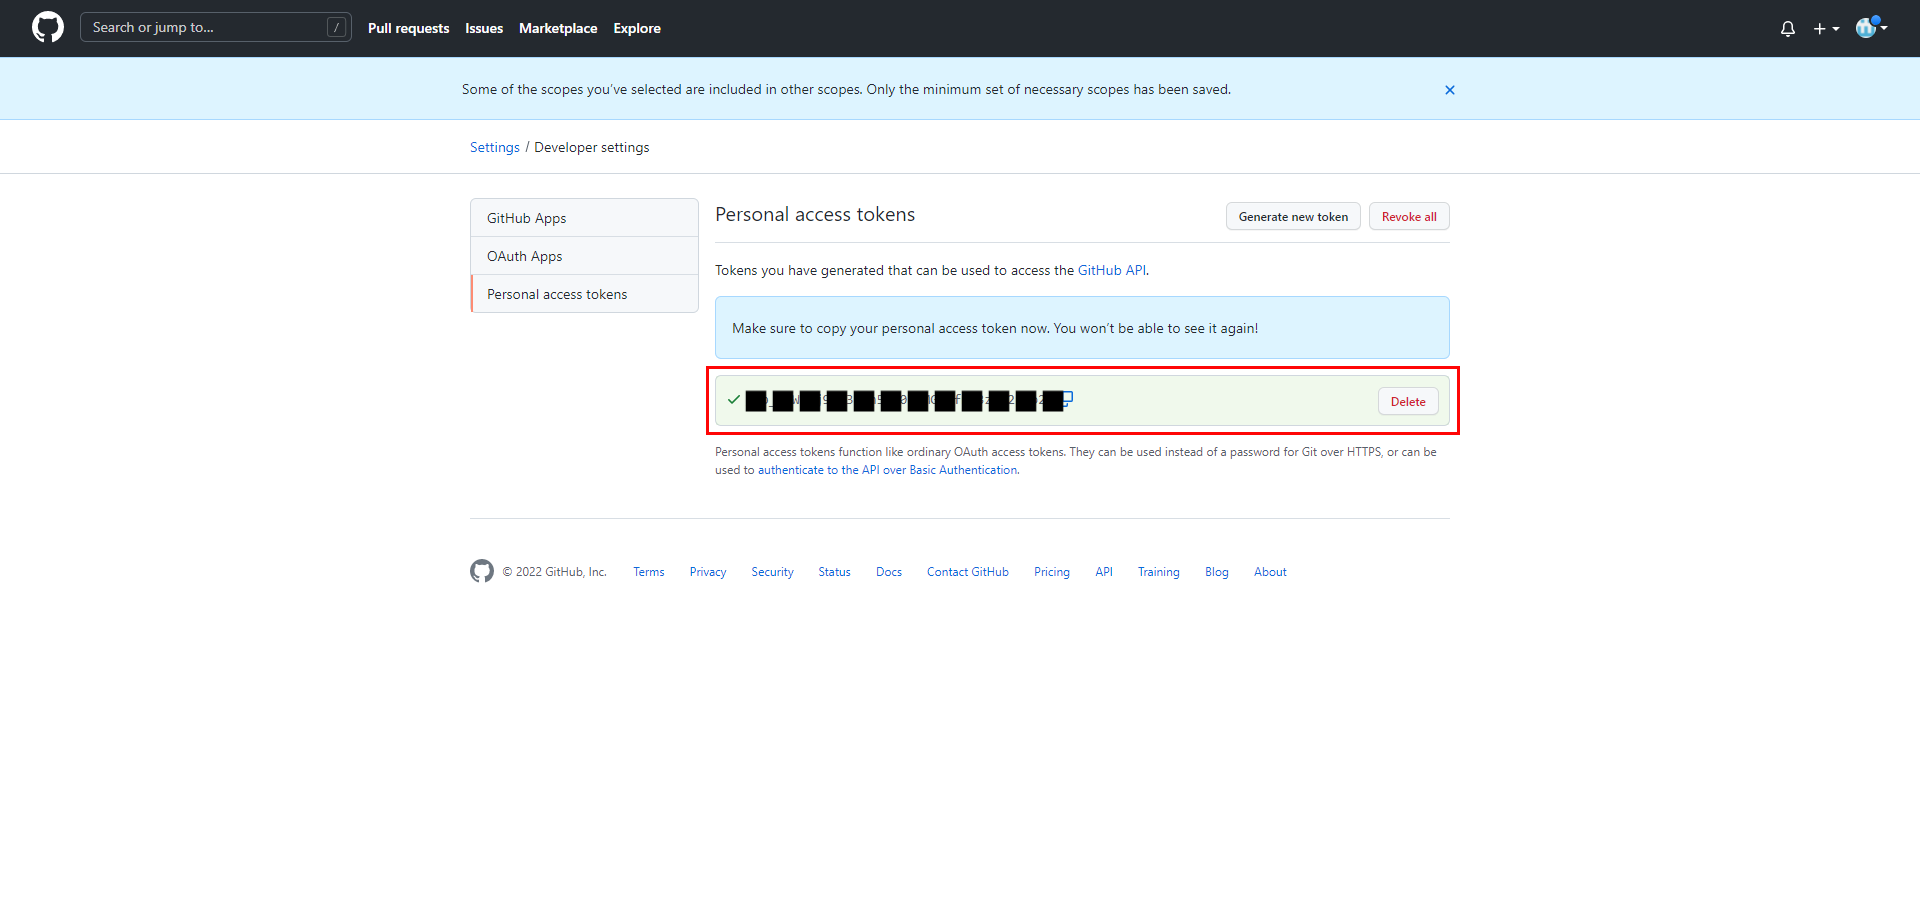Go to GitHub home via Octocat logo
1920x897 pixels.
tap(47, 27)
